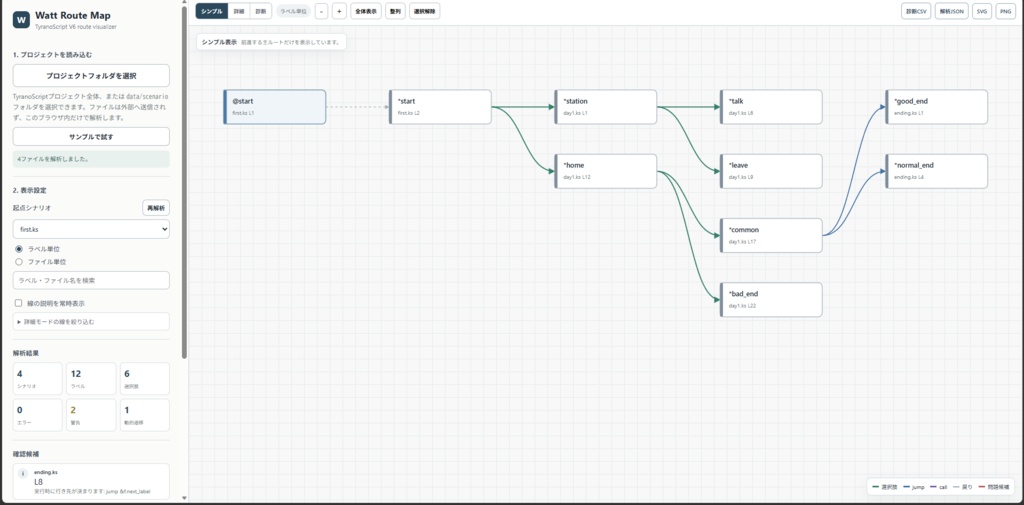Switch to the シンプル view tab
The width and height of the screenshot is (1024, 505).
click(212, 11)
